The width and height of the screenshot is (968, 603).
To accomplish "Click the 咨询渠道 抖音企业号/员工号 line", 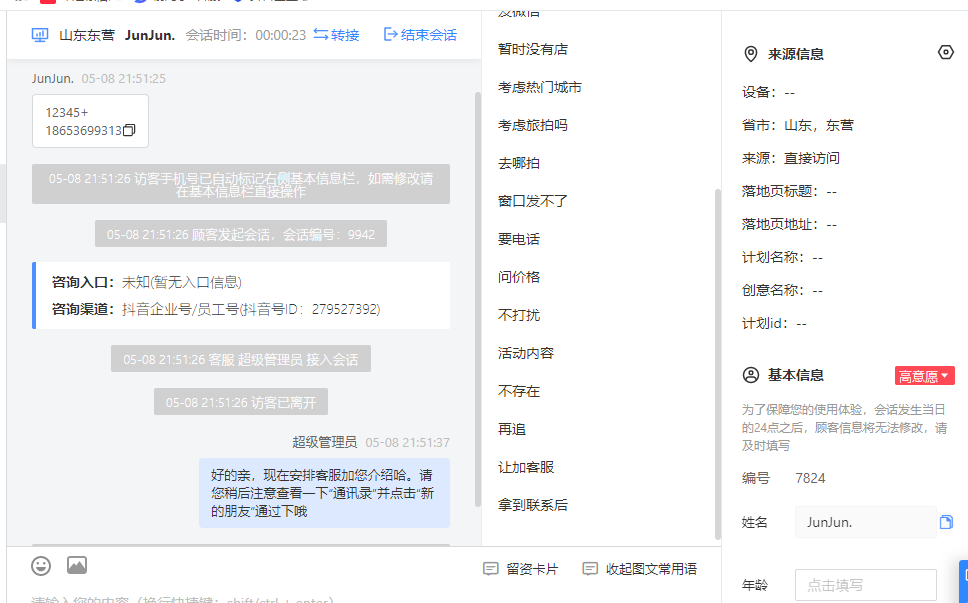I will (216, 309).
